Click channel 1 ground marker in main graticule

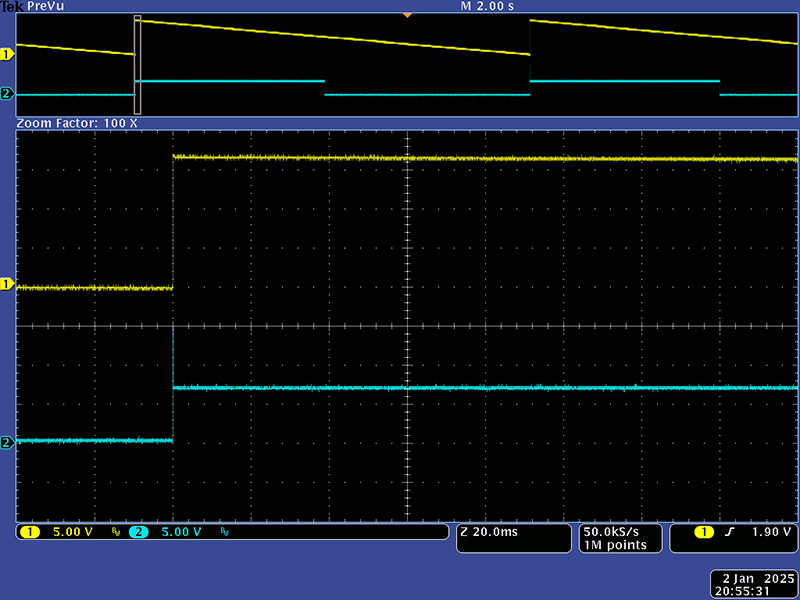pyautogui.click(x=7, y=285)
